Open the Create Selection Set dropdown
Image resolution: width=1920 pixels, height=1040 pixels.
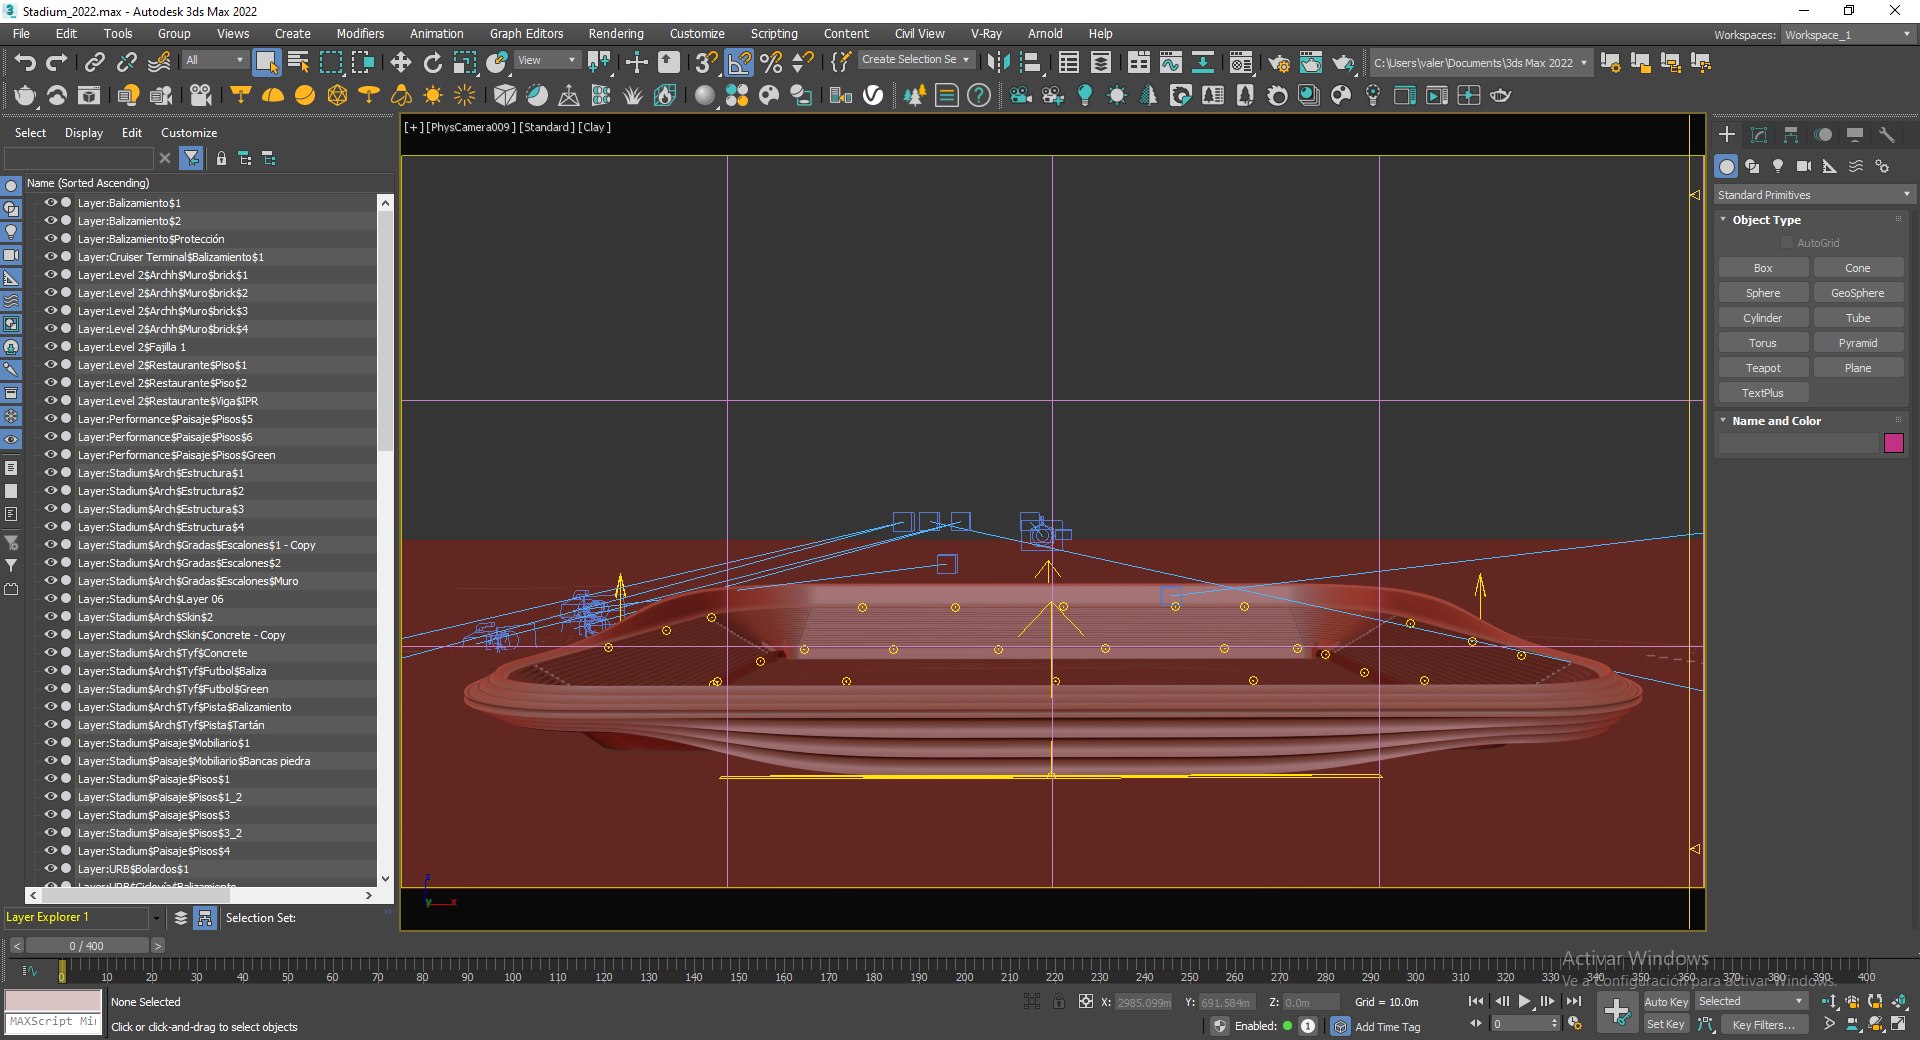916,60
